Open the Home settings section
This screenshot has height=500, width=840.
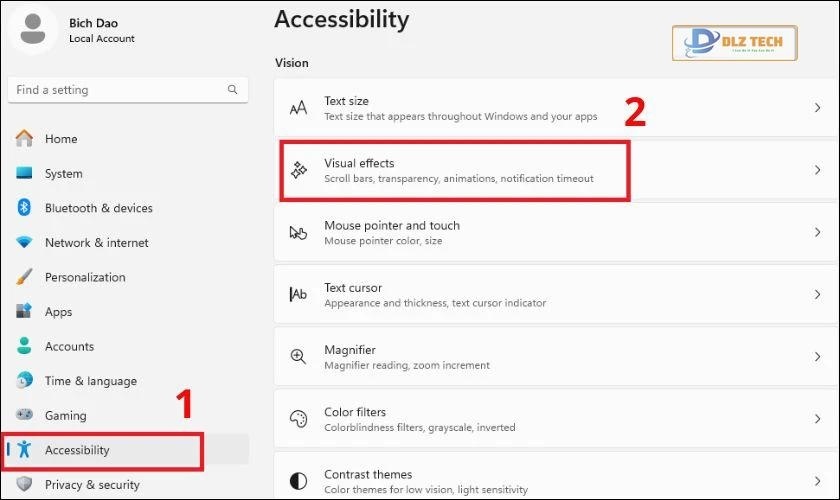coord(61,139)
